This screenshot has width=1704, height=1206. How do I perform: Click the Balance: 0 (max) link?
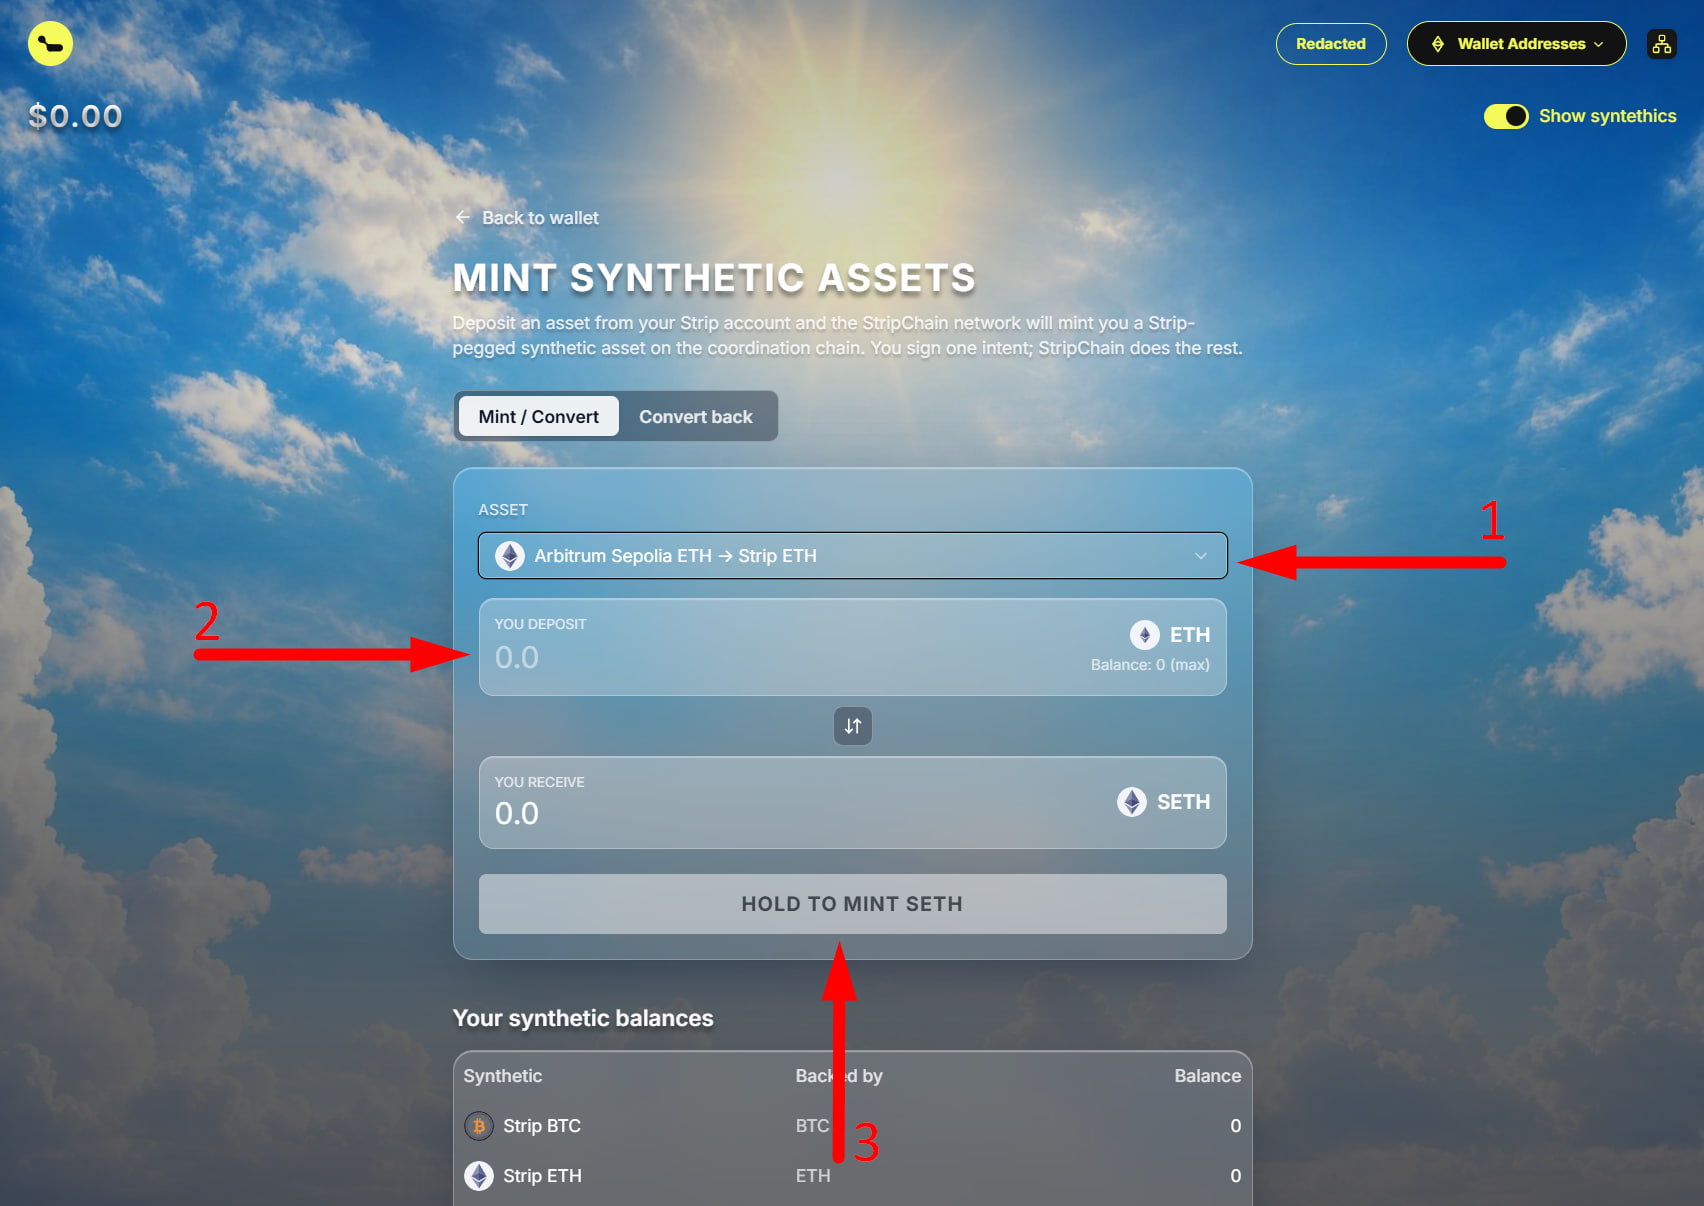(x=1150, y=665)
